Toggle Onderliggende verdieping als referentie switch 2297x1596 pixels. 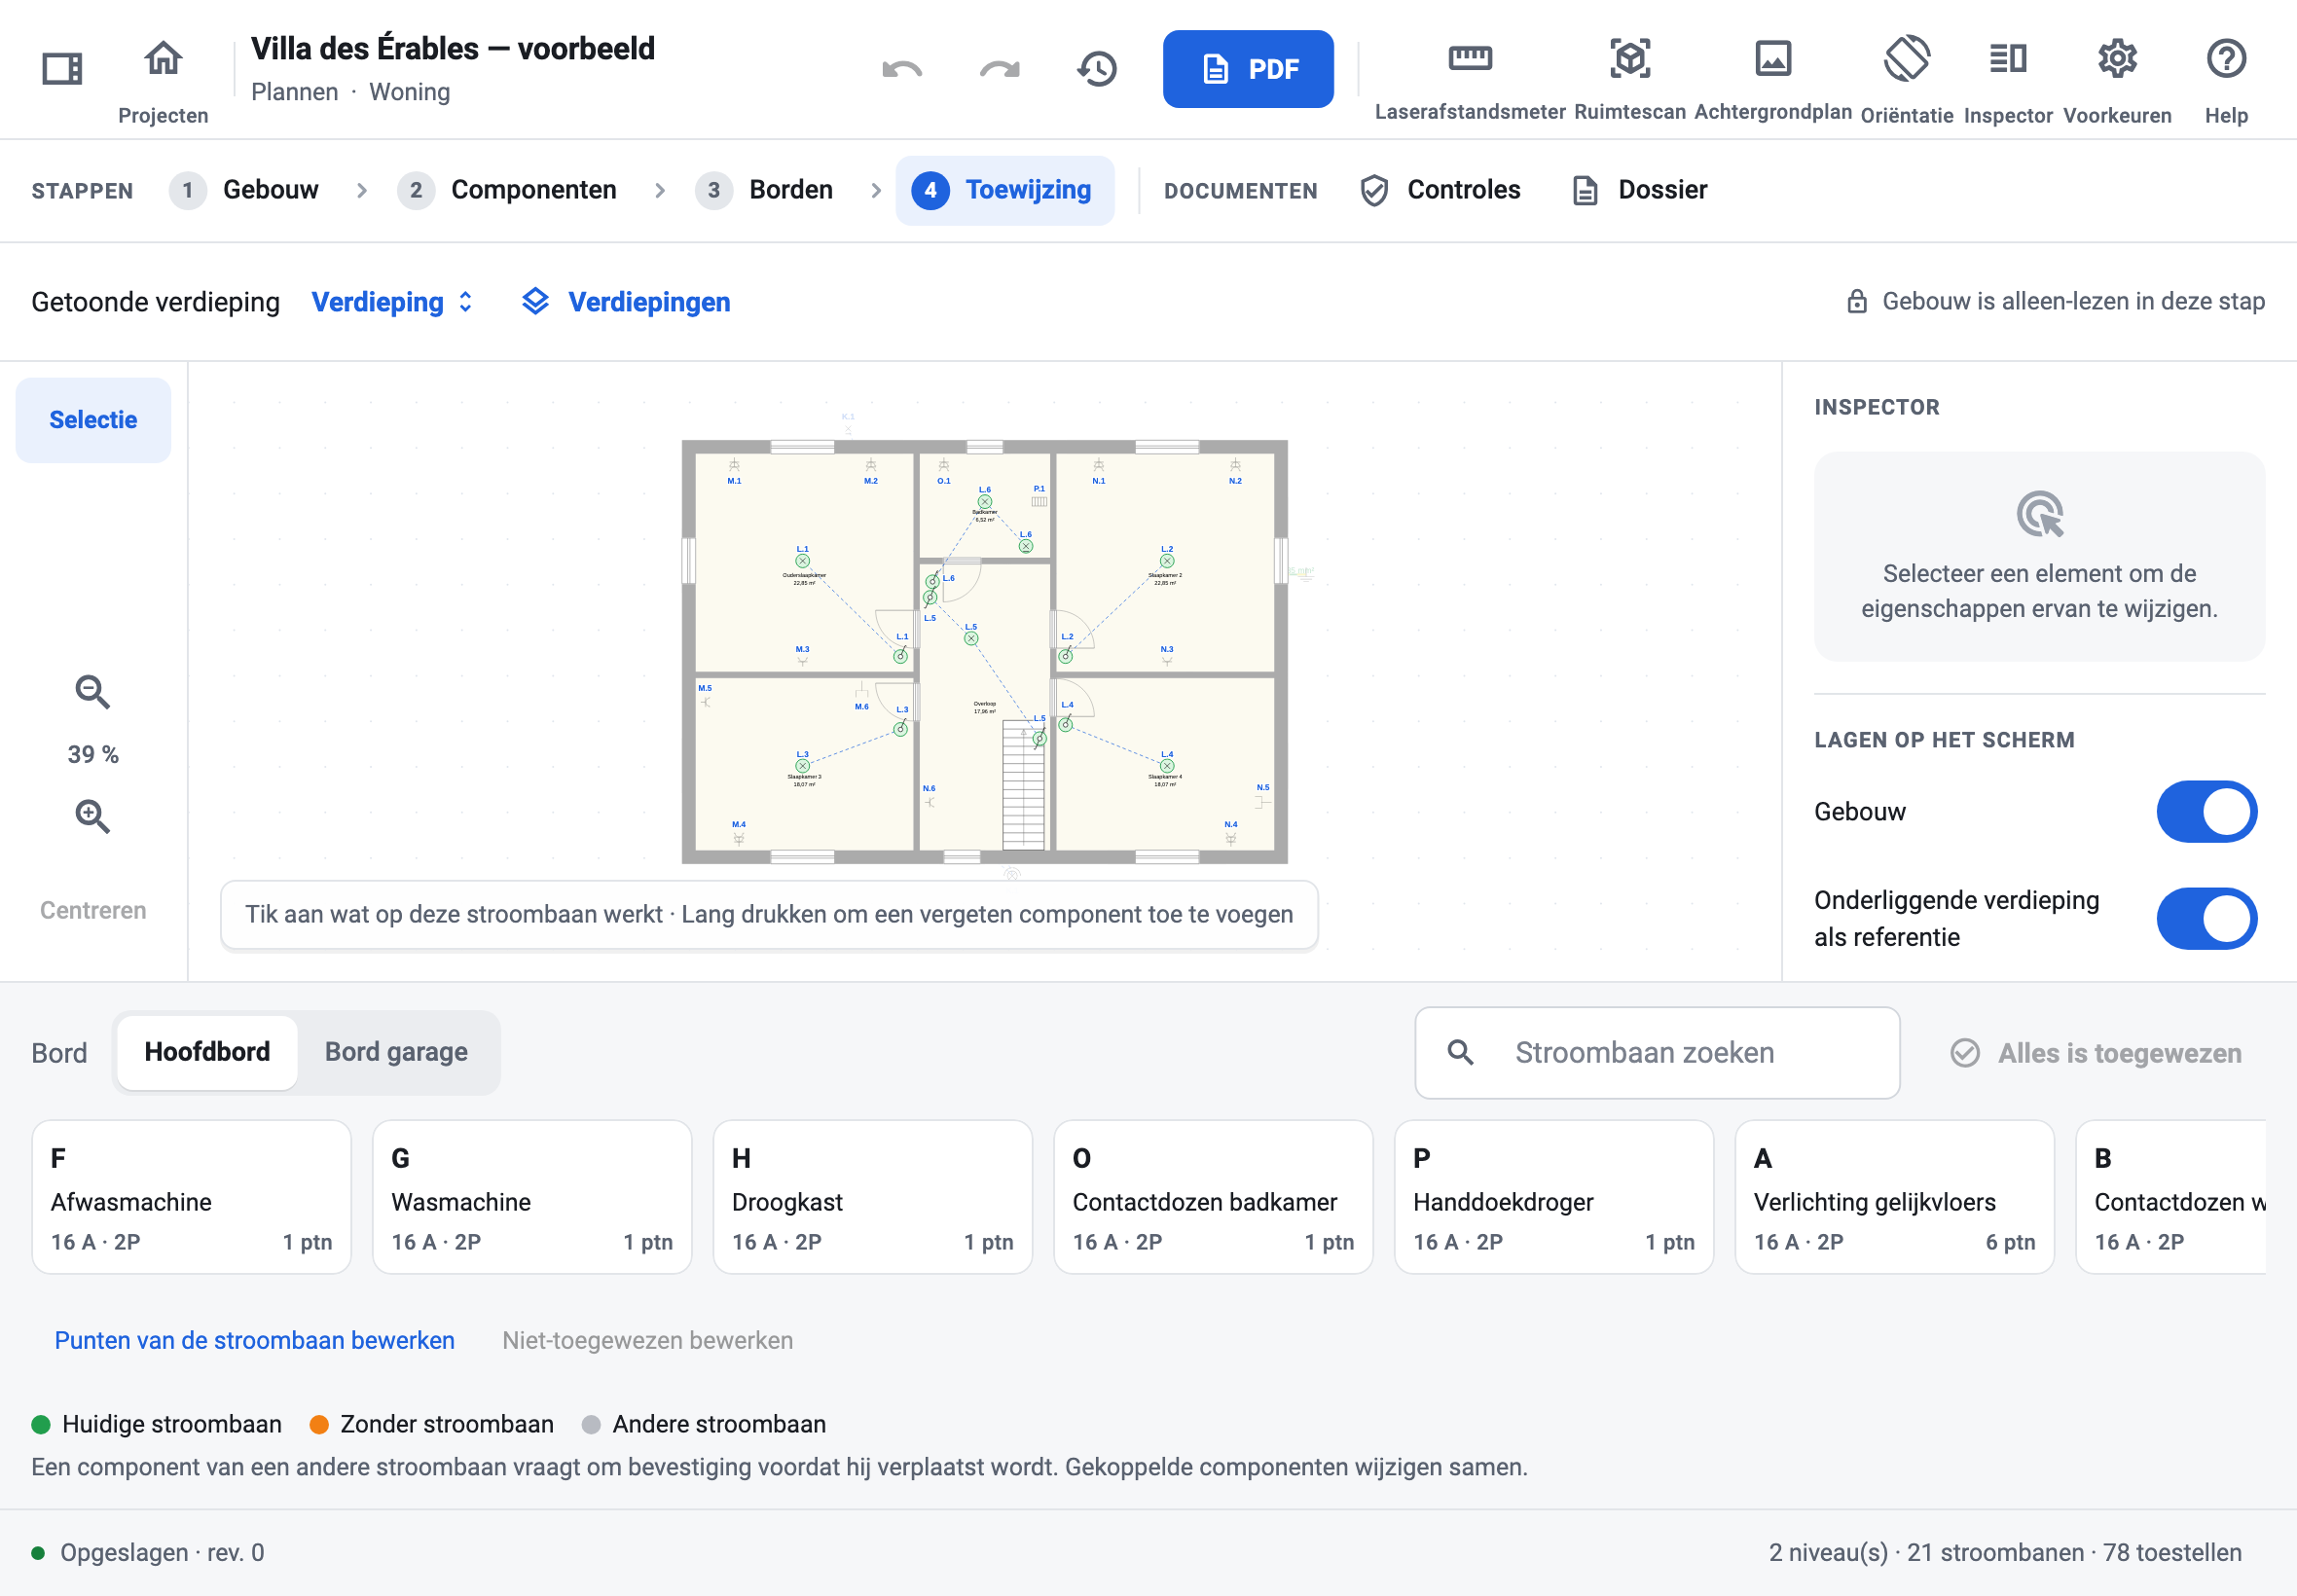pos(2206,919)
